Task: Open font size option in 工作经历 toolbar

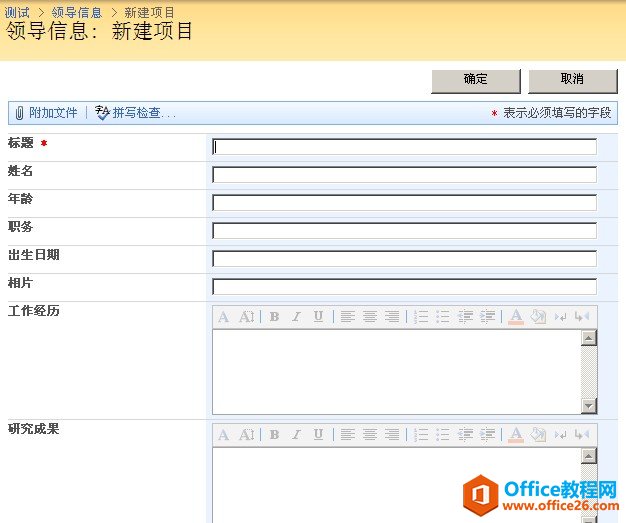Action: (246, 317)
